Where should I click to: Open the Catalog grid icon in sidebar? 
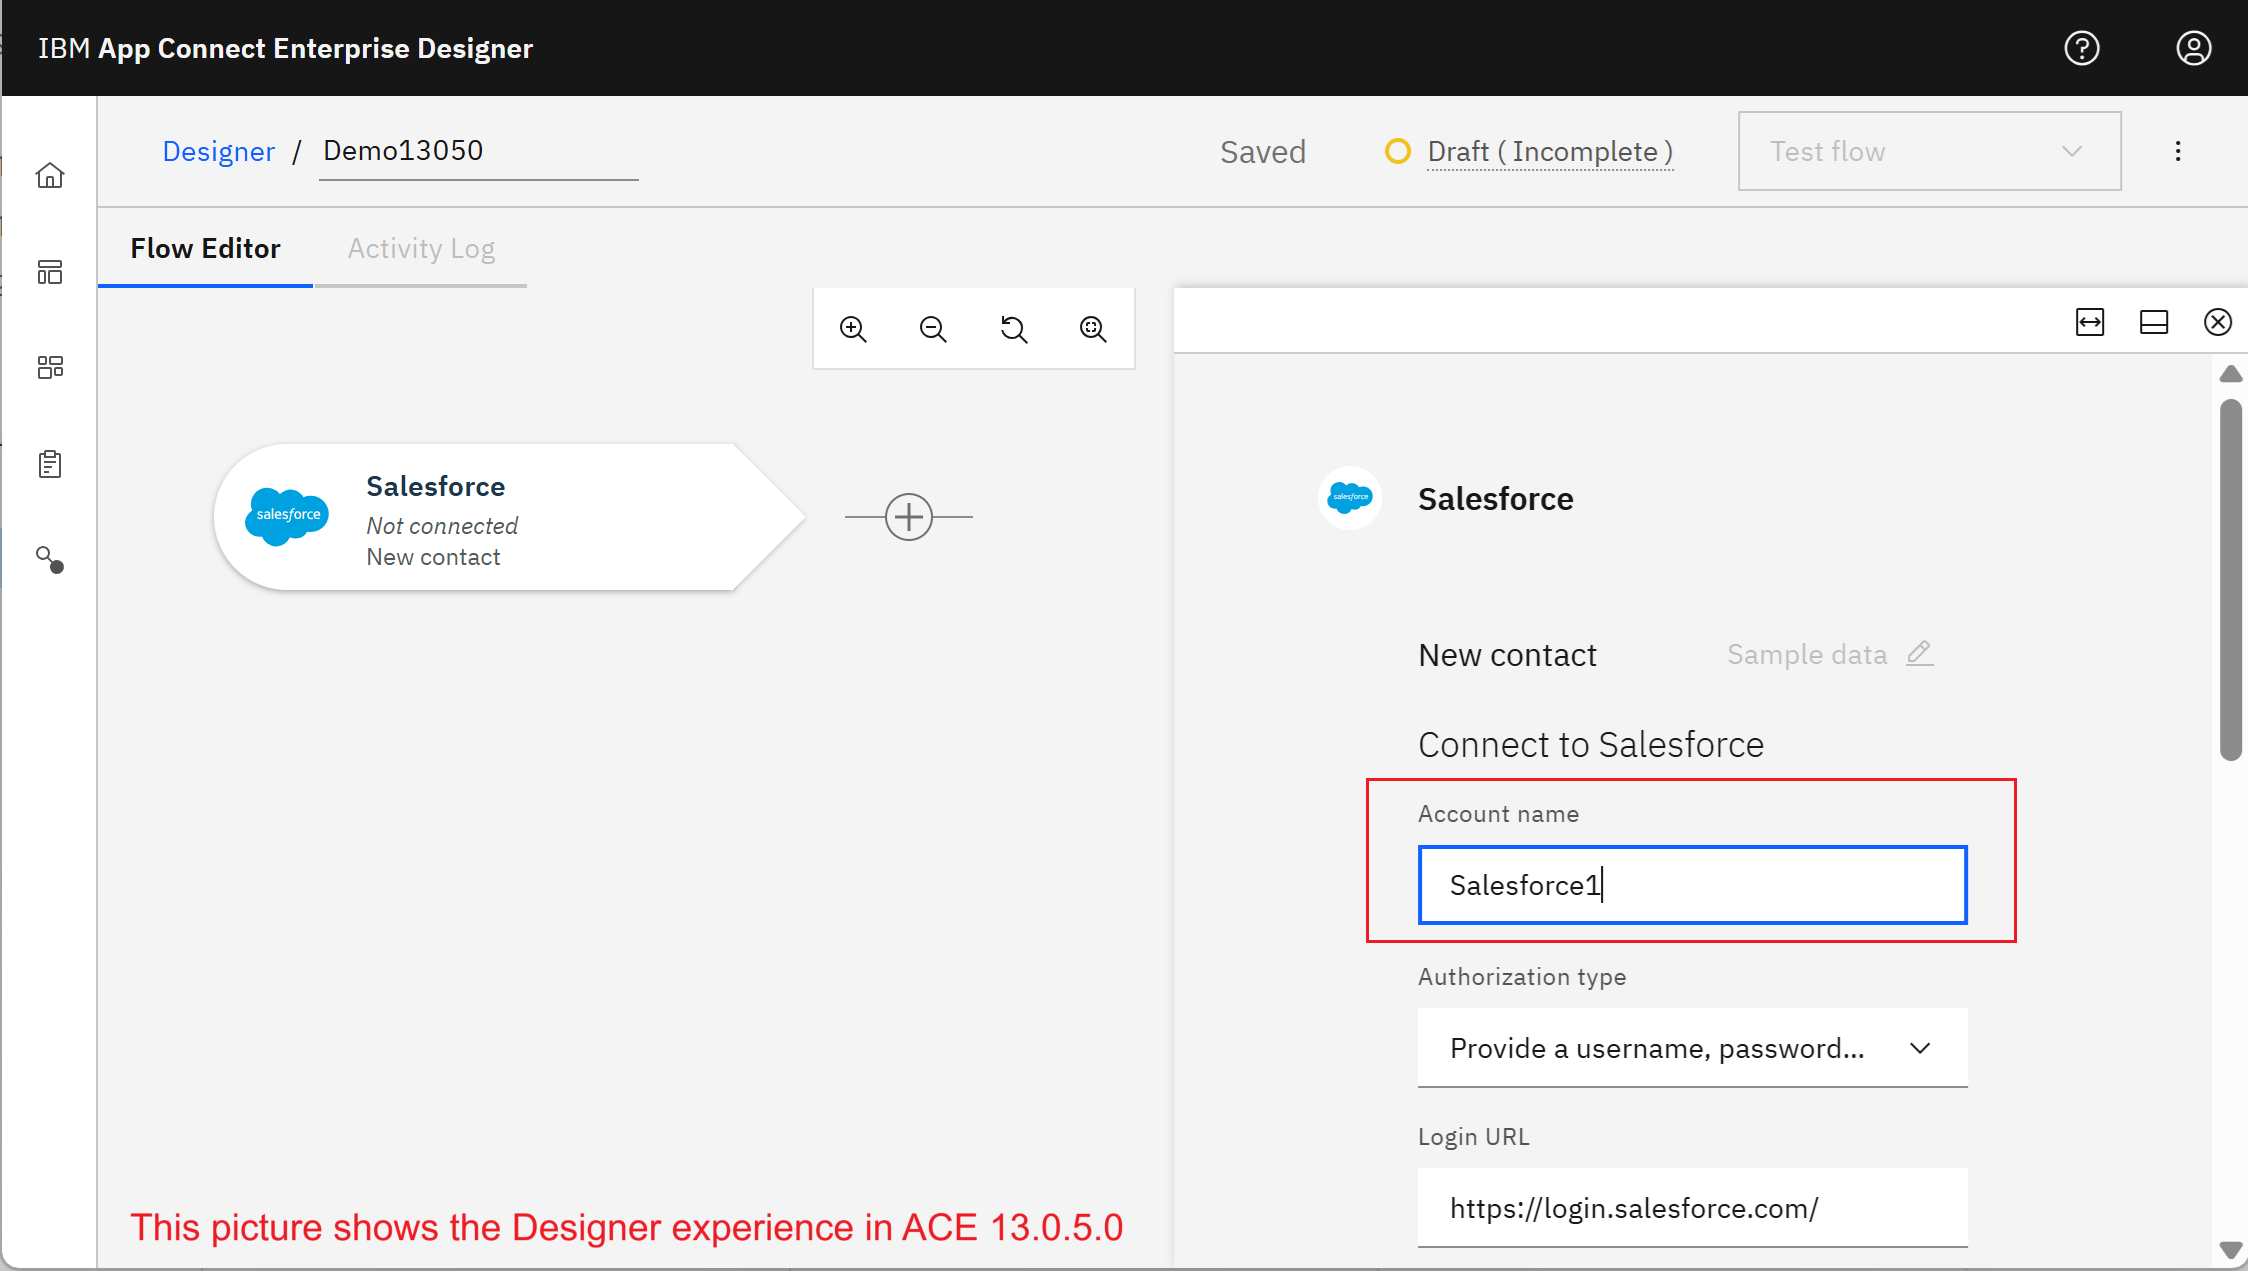[x=50, y=367]
